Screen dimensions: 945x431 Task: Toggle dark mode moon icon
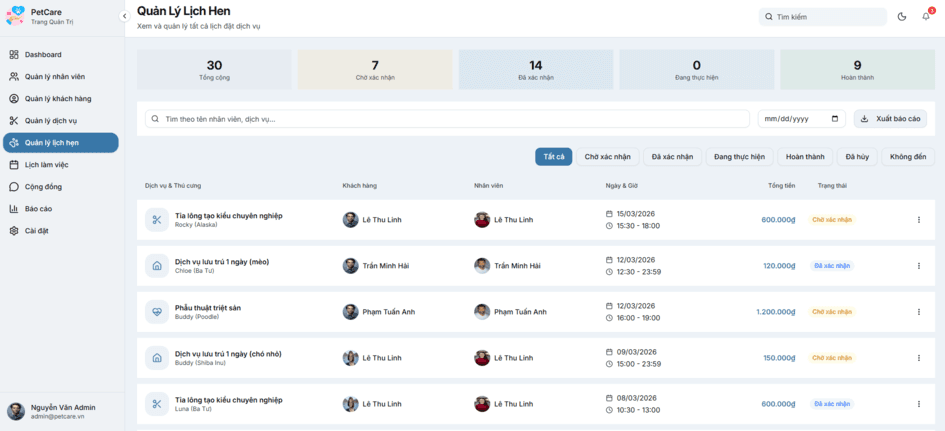(x=902, y=17)
